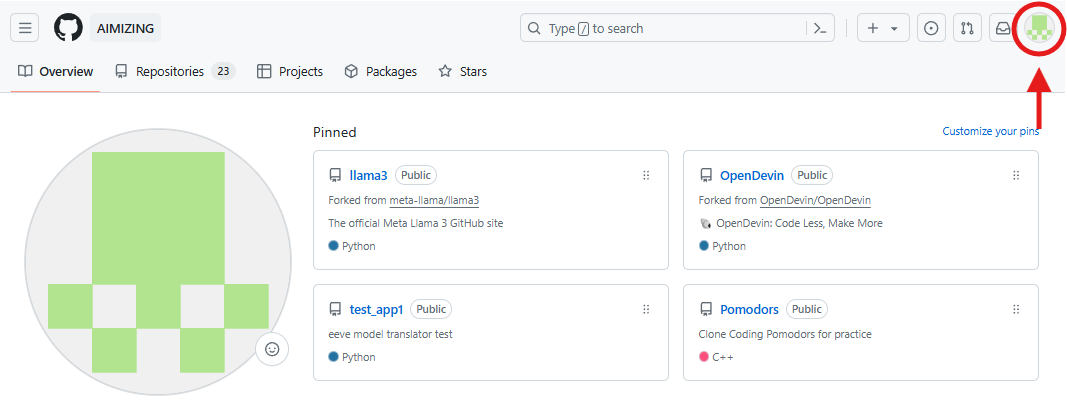Click the drag handle on Pomodors pin

pyautogui.click(x=1016, y=309)
